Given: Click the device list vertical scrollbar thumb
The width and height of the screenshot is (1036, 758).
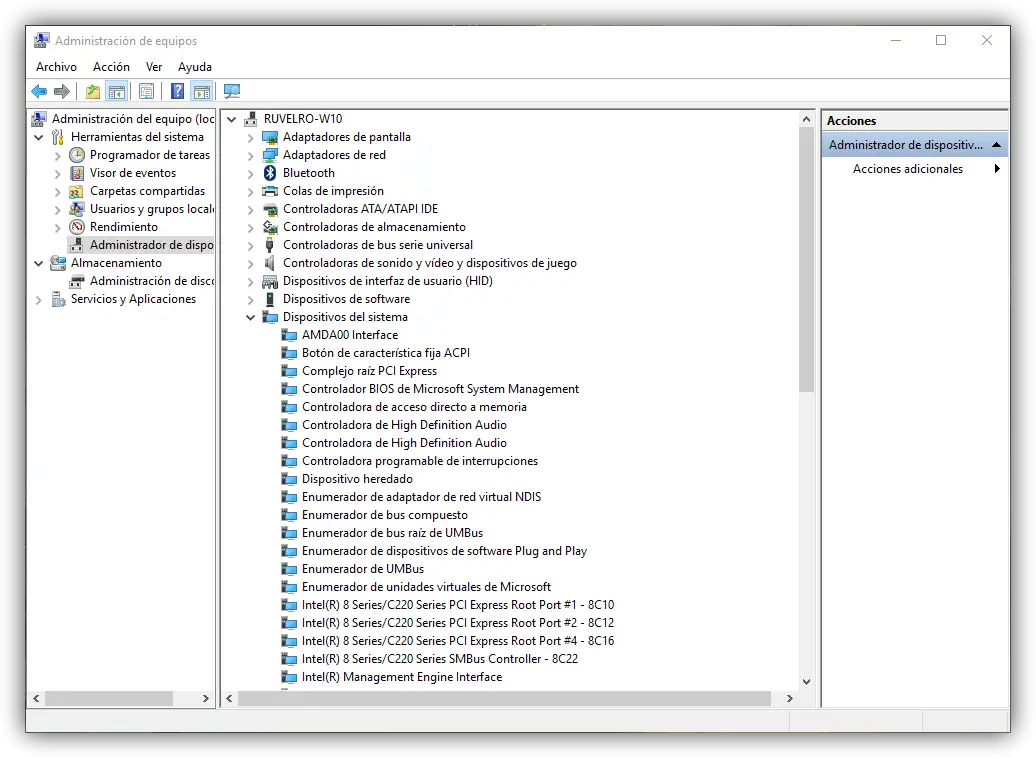Looking at the screenshot, I should point(806,259).
